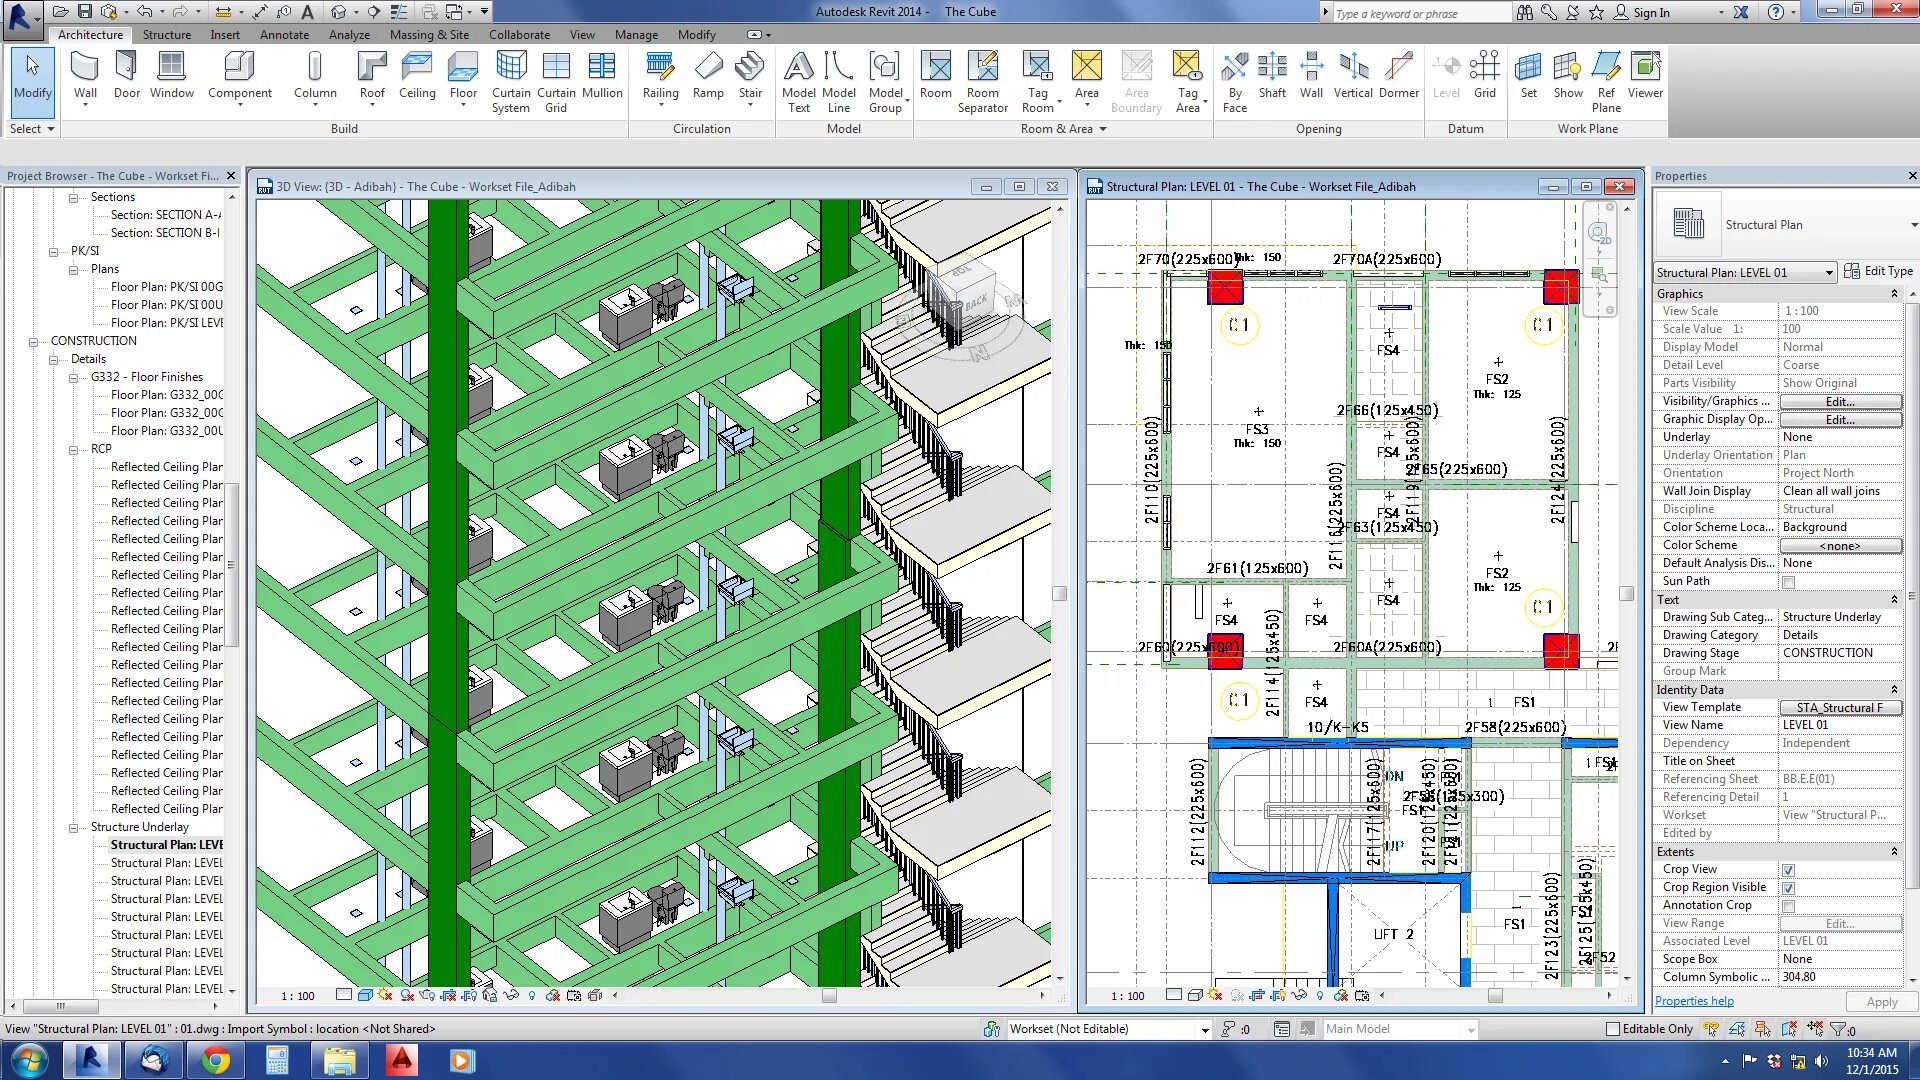Open the Annotate ribbon tab
Screen dimensions: 1920x1080
[x=284, y=35]
